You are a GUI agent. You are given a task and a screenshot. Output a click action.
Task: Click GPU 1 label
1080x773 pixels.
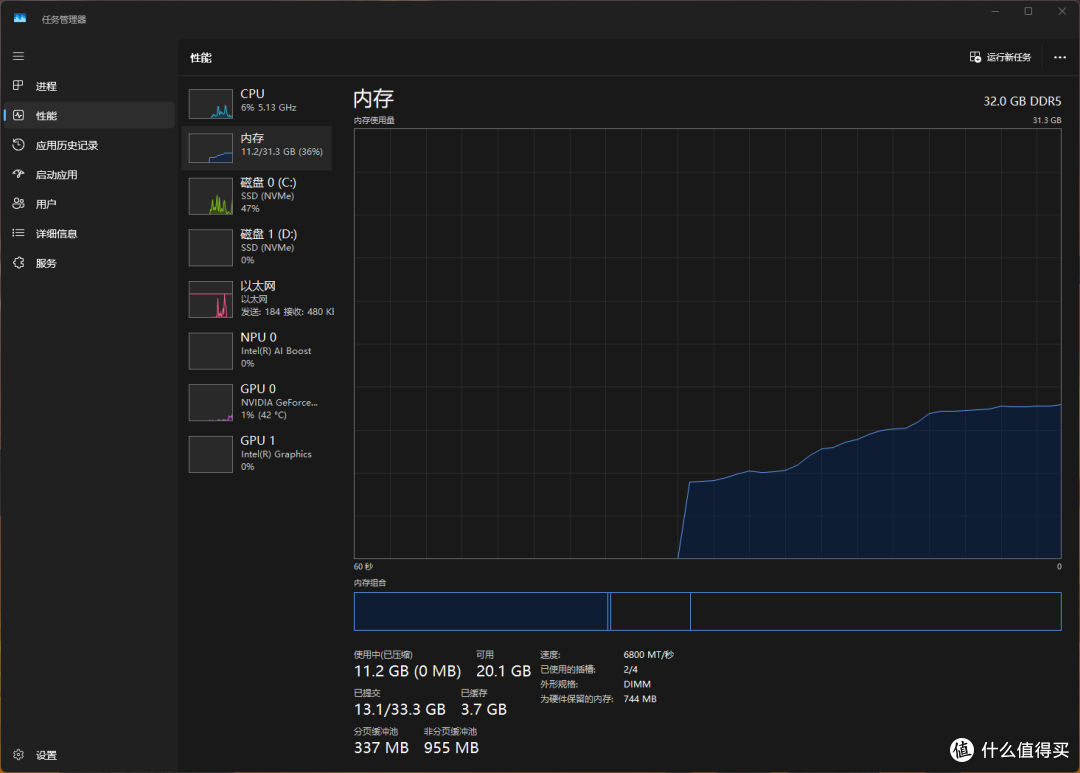point(258,440)
